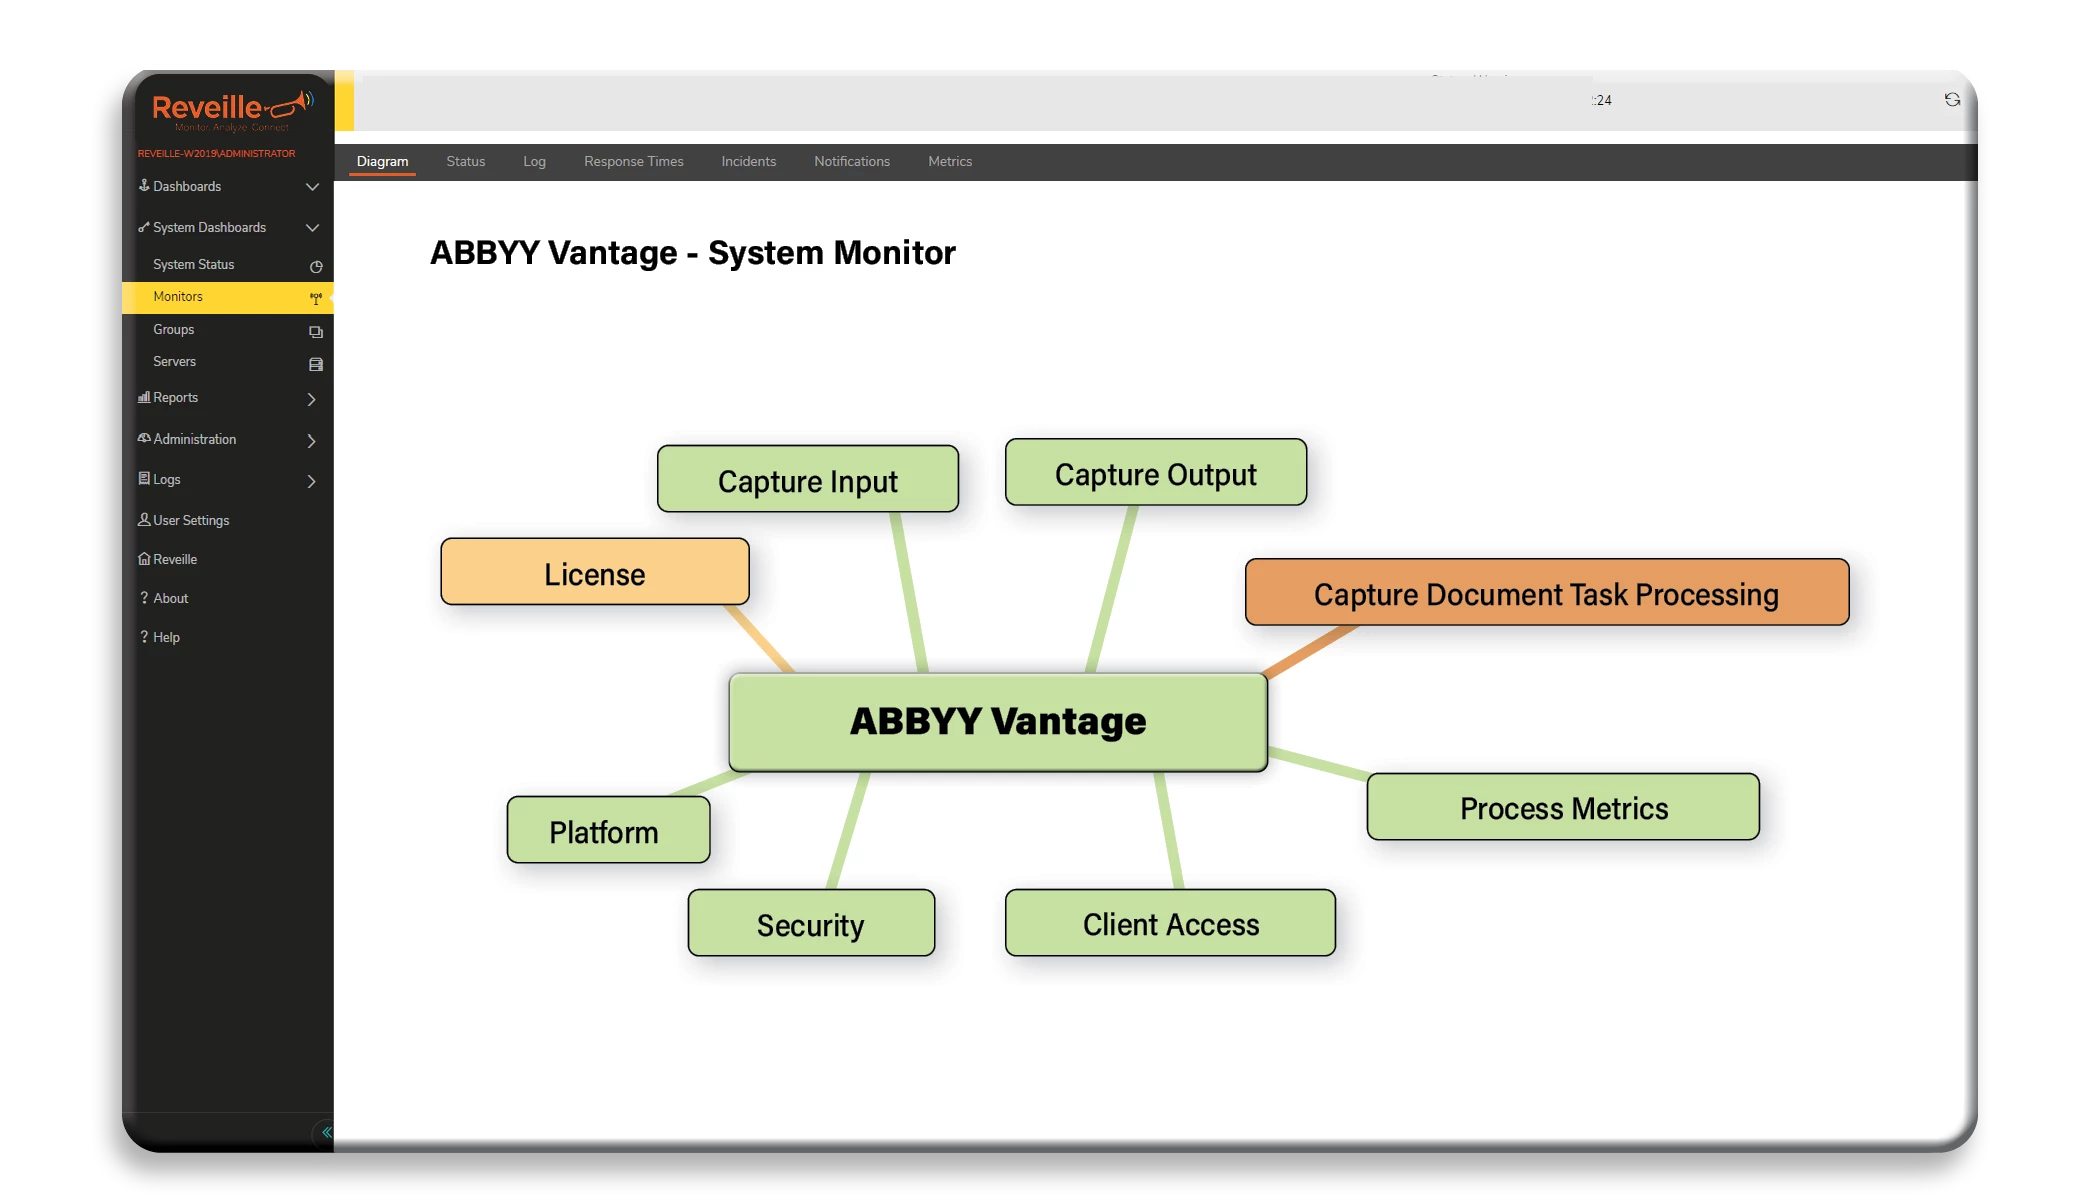2100x1200 pixels.
Task: Click the License node
Action: tap(595, 572)
